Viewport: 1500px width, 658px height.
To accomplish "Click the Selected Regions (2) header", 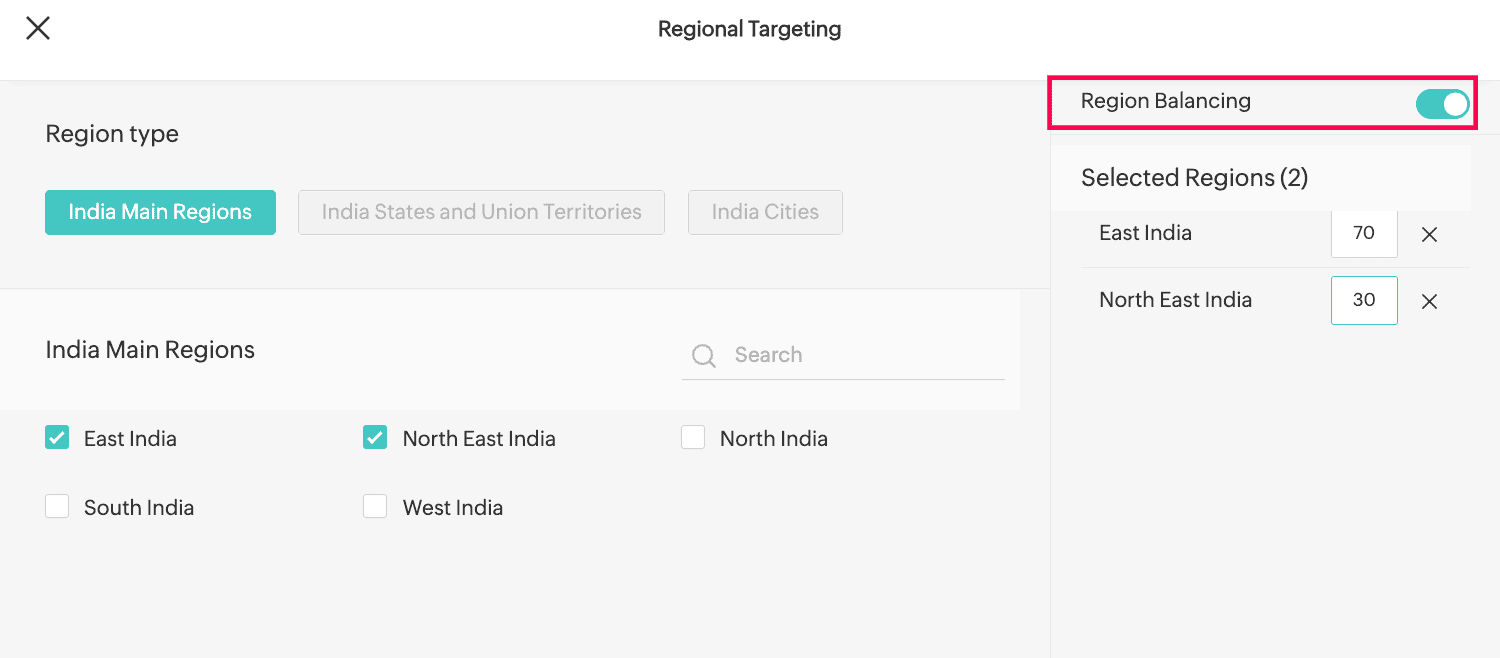I will pyautogui.click(x=1194, y=178).
